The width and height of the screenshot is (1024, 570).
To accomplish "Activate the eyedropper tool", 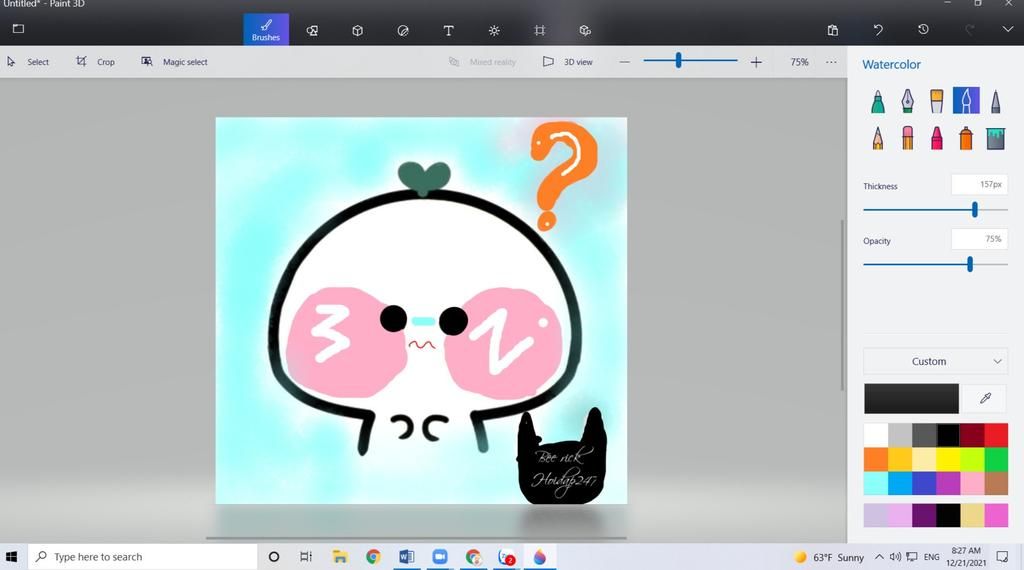I will click(x=985, y=398).
